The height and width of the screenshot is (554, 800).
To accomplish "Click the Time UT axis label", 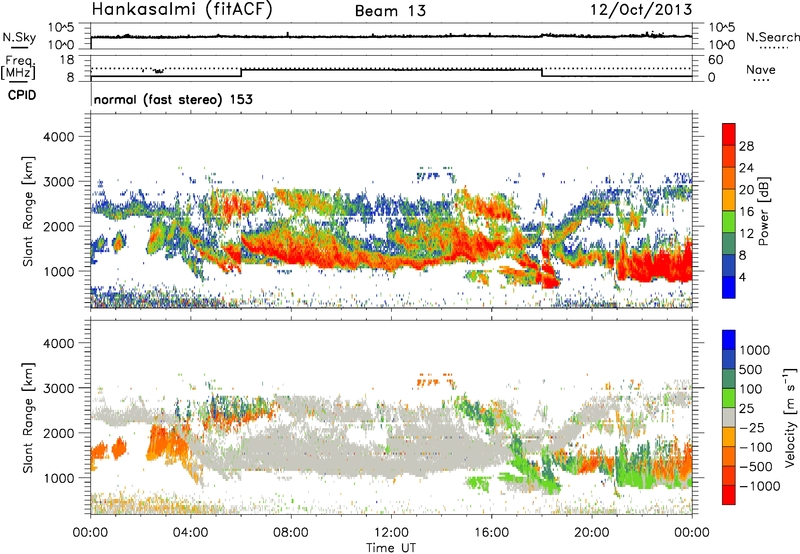I will coord(391,547).
